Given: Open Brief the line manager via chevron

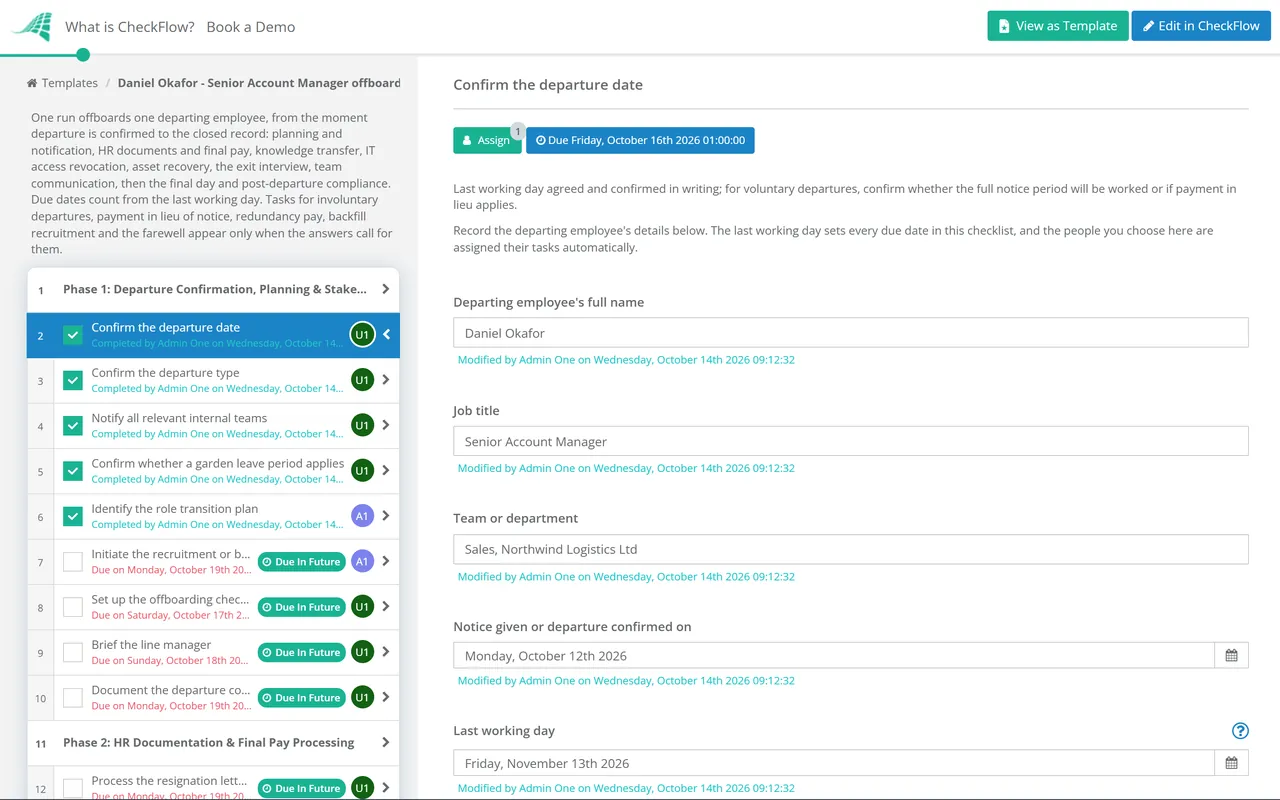Looking at the screenshot, I should [386, 652].
